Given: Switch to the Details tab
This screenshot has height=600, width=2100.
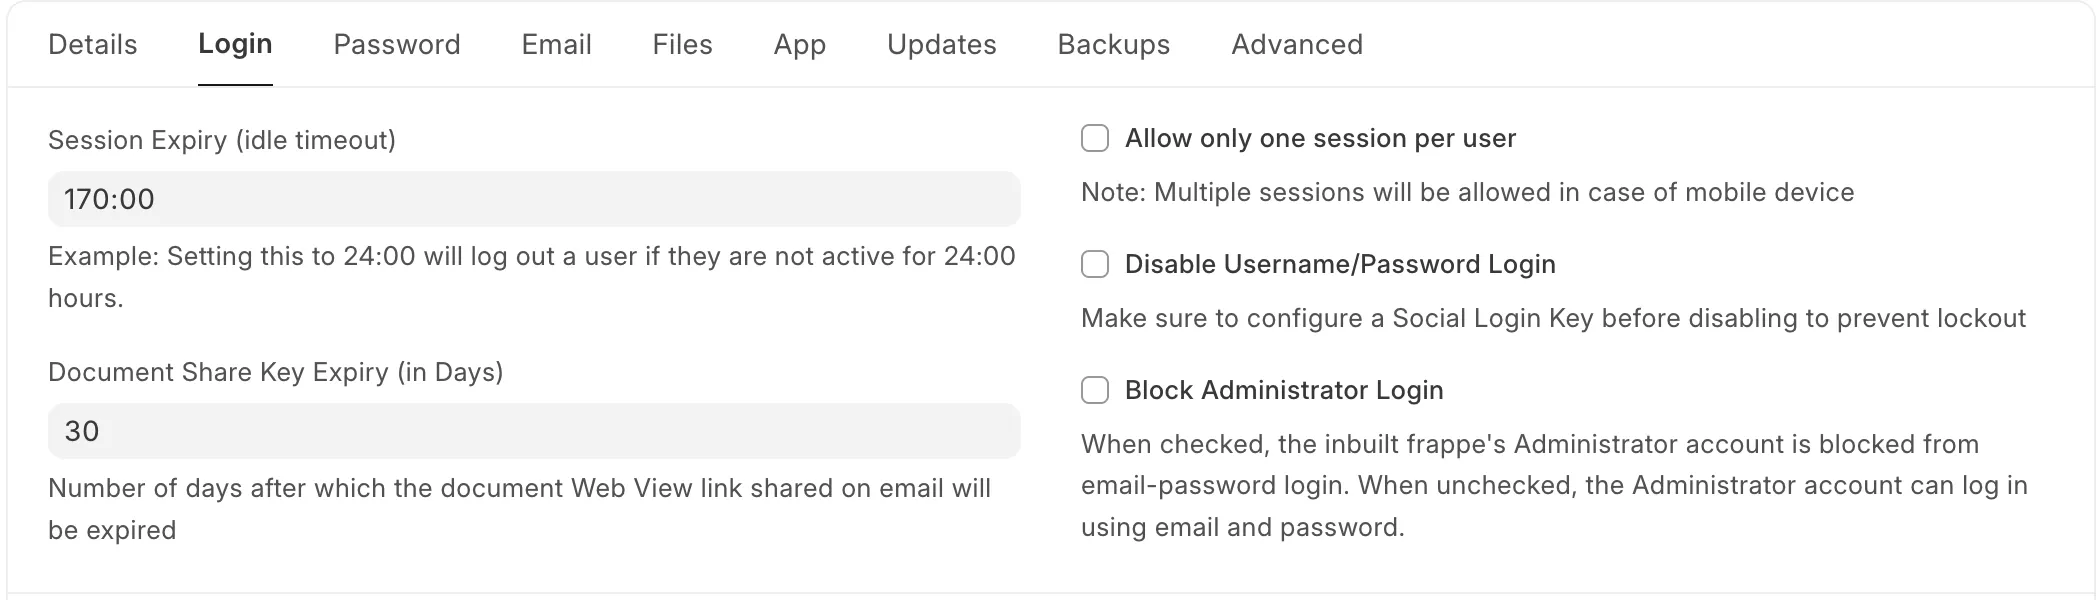Looking at the screenshot, I should click(x=93, y=45).
